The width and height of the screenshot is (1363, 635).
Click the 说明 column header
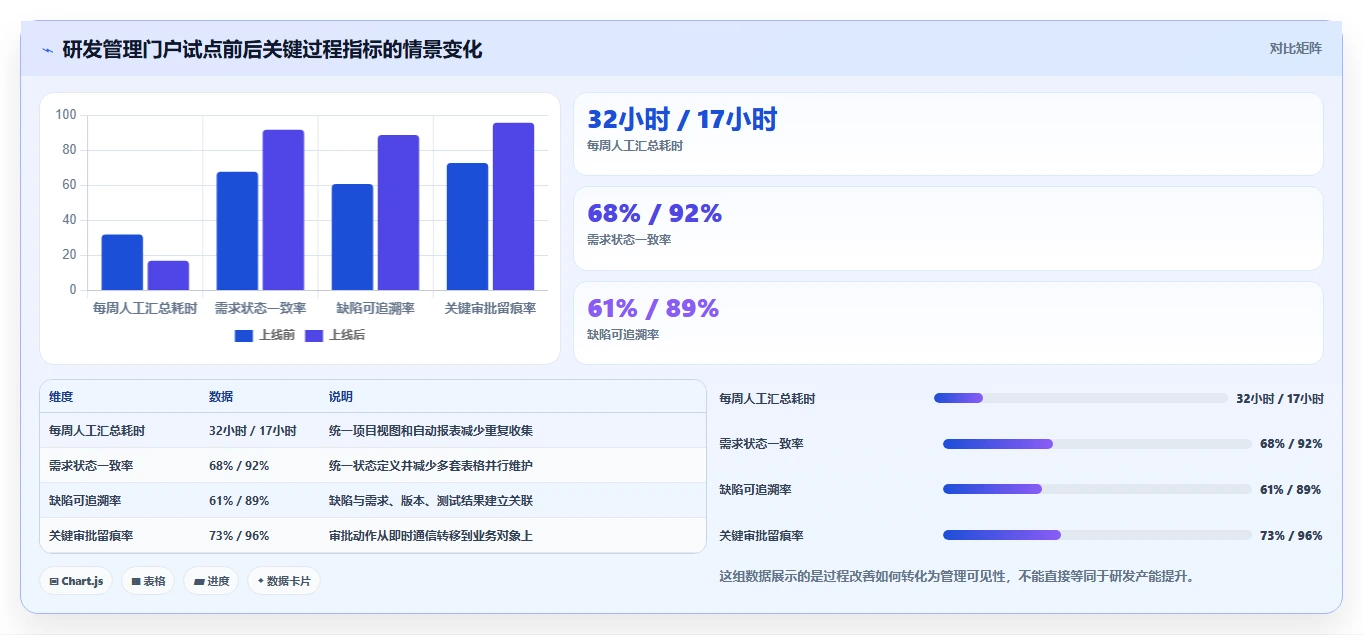coord(341,397)
